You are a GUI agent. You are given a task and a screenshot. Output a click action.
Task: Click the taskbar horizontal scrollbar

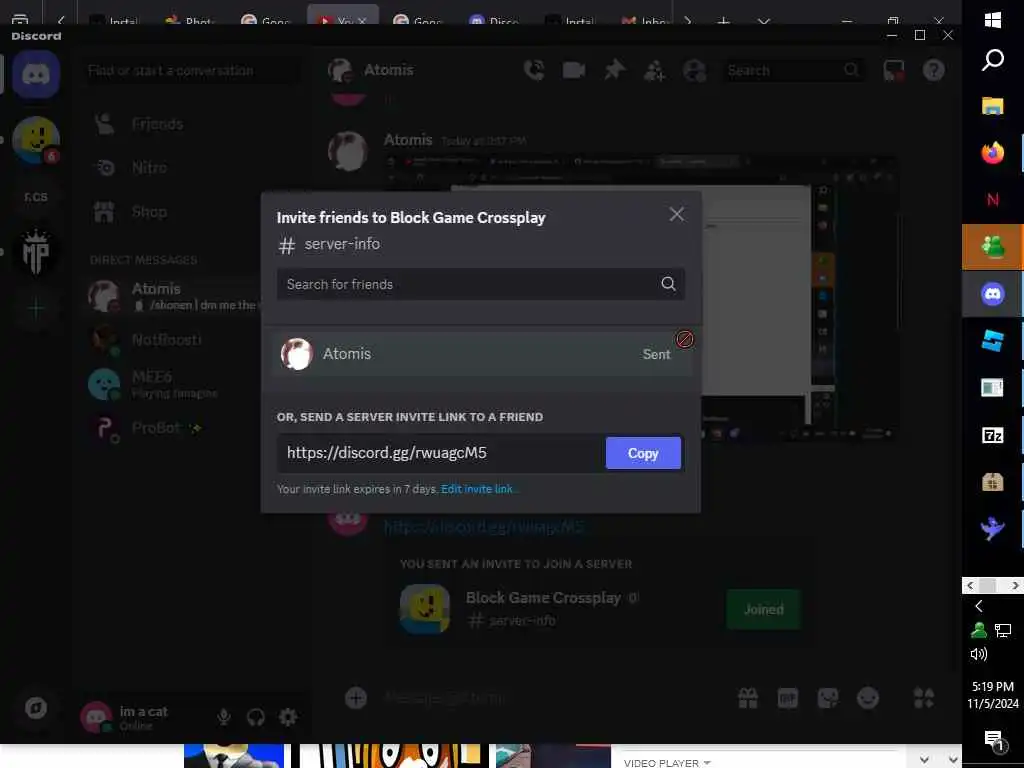click(992, 585)
